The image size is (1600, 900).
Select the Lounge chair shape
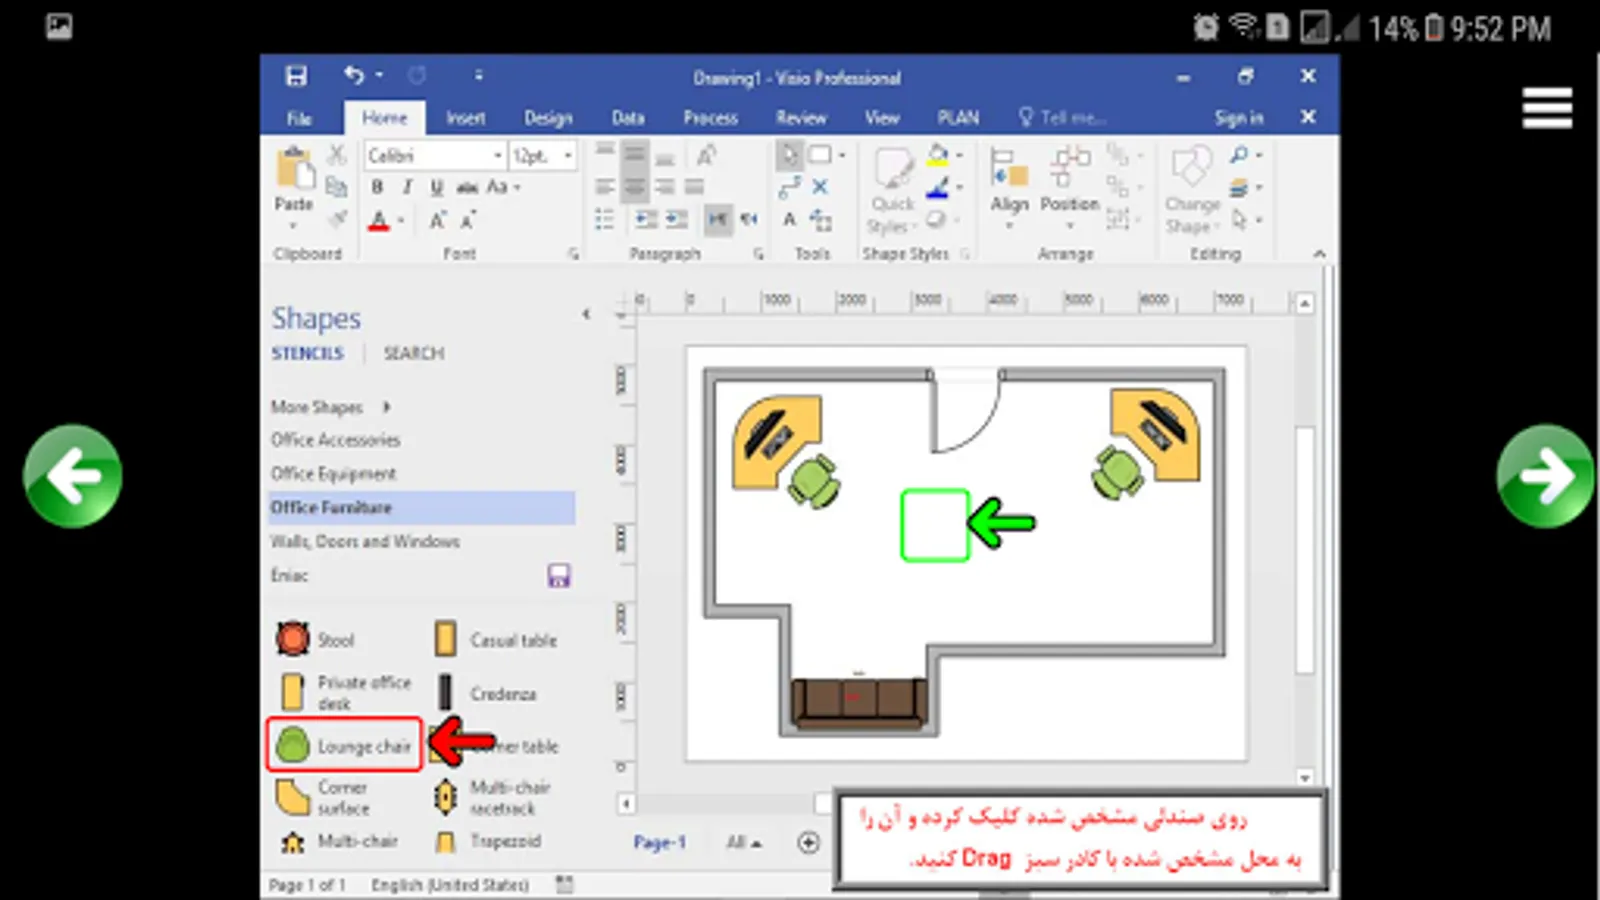344,745
